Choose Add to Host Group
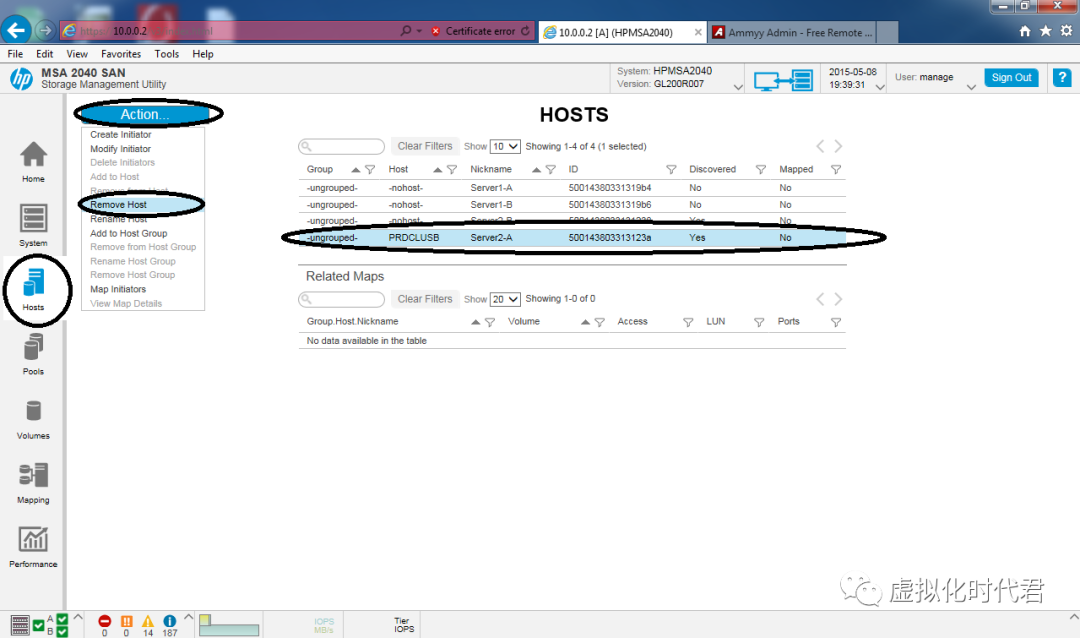 click(x=129, y=234)
